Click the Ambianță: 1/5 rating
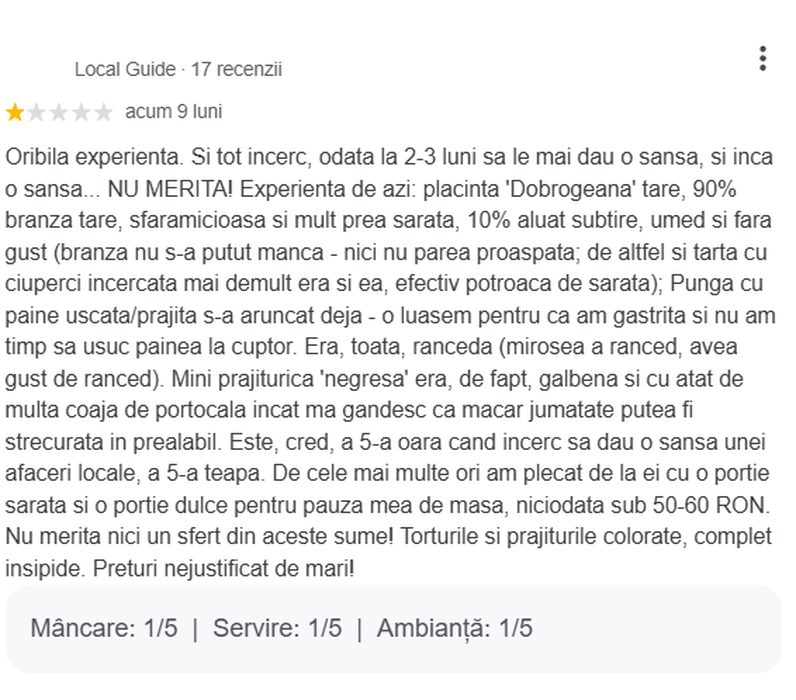 tap(454, 628)
